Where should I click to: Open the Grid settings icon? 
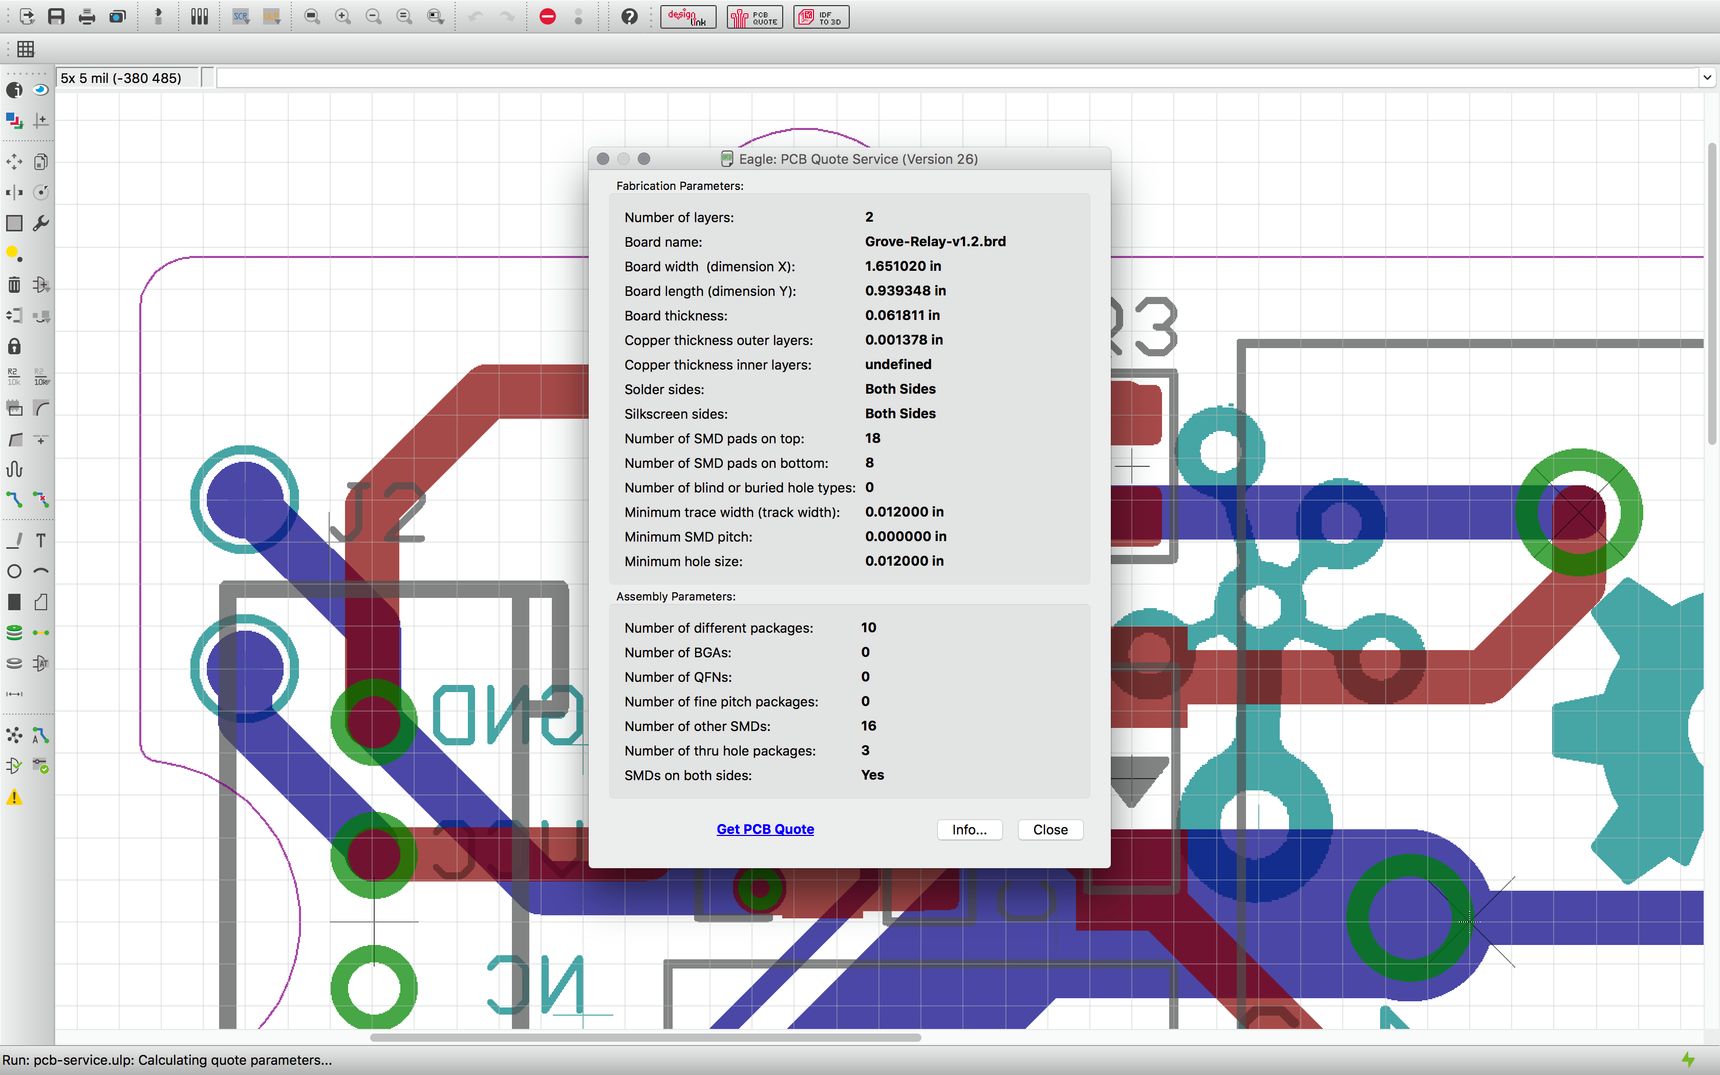[x=26, y=49]
